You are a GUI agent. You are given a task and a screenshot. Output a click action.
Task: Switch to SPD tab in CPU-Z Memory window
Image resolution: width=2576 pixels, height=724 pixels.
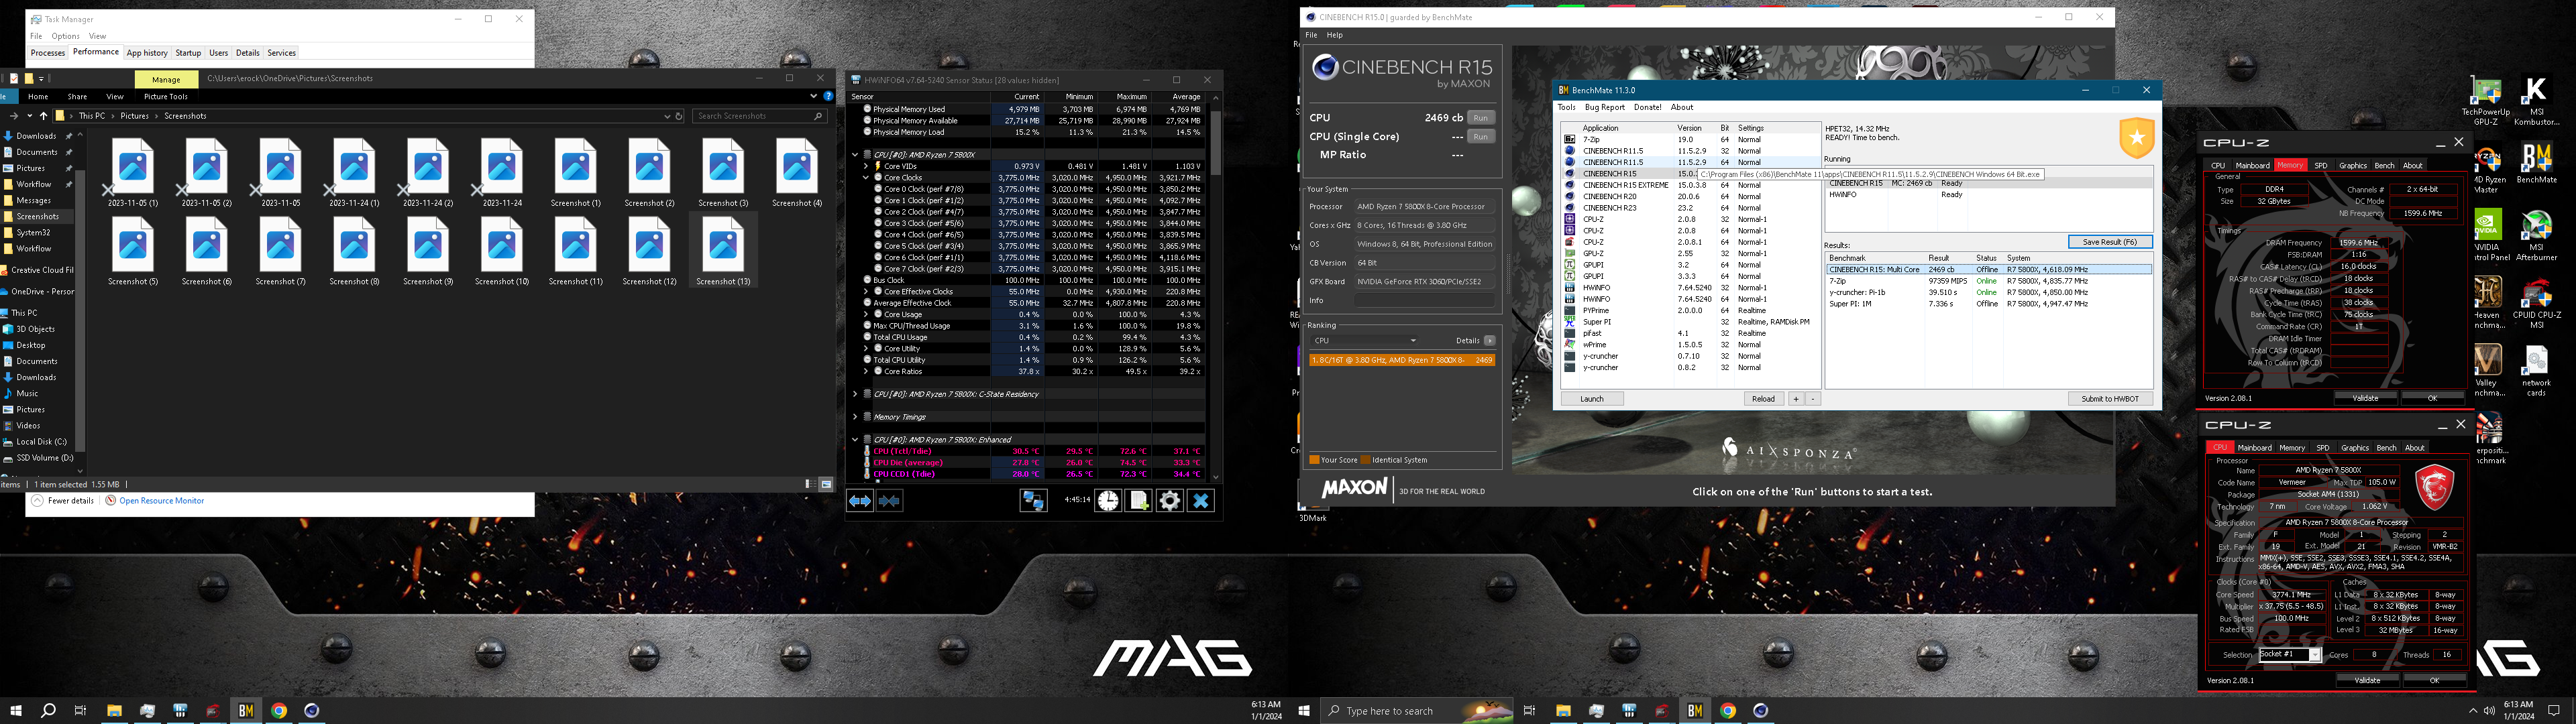(2321, 166)
